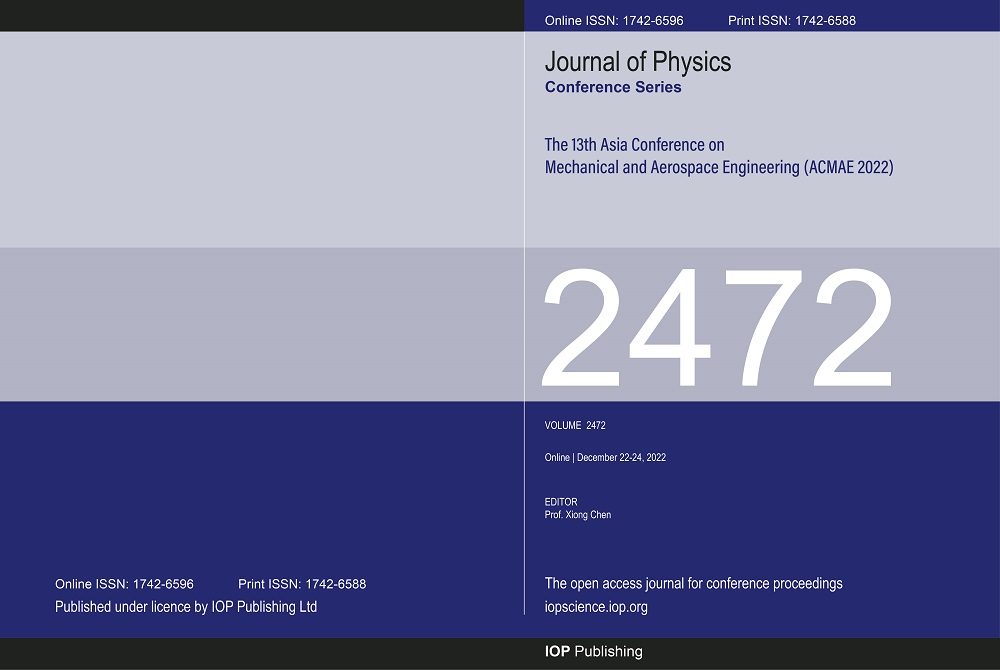Click the large 2472 volume number
This screenshot has width=1000, height=670.
click(x=717, y=328)
